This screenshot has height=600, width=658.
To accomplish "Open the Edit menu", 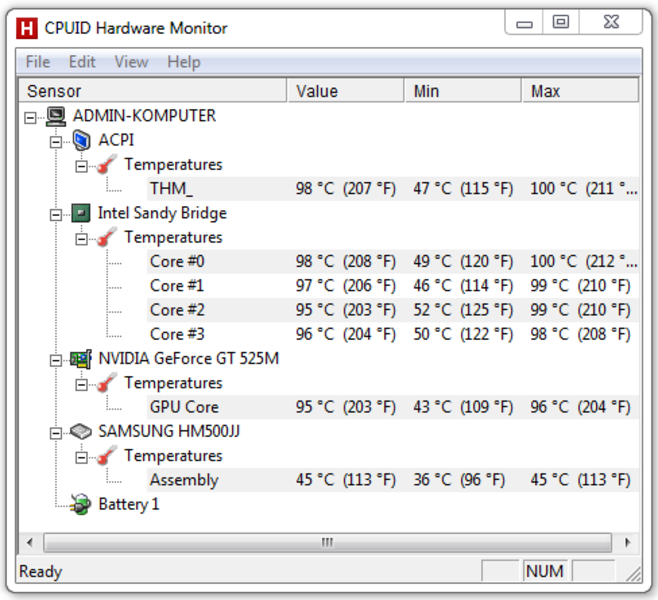I will [82, 62].
